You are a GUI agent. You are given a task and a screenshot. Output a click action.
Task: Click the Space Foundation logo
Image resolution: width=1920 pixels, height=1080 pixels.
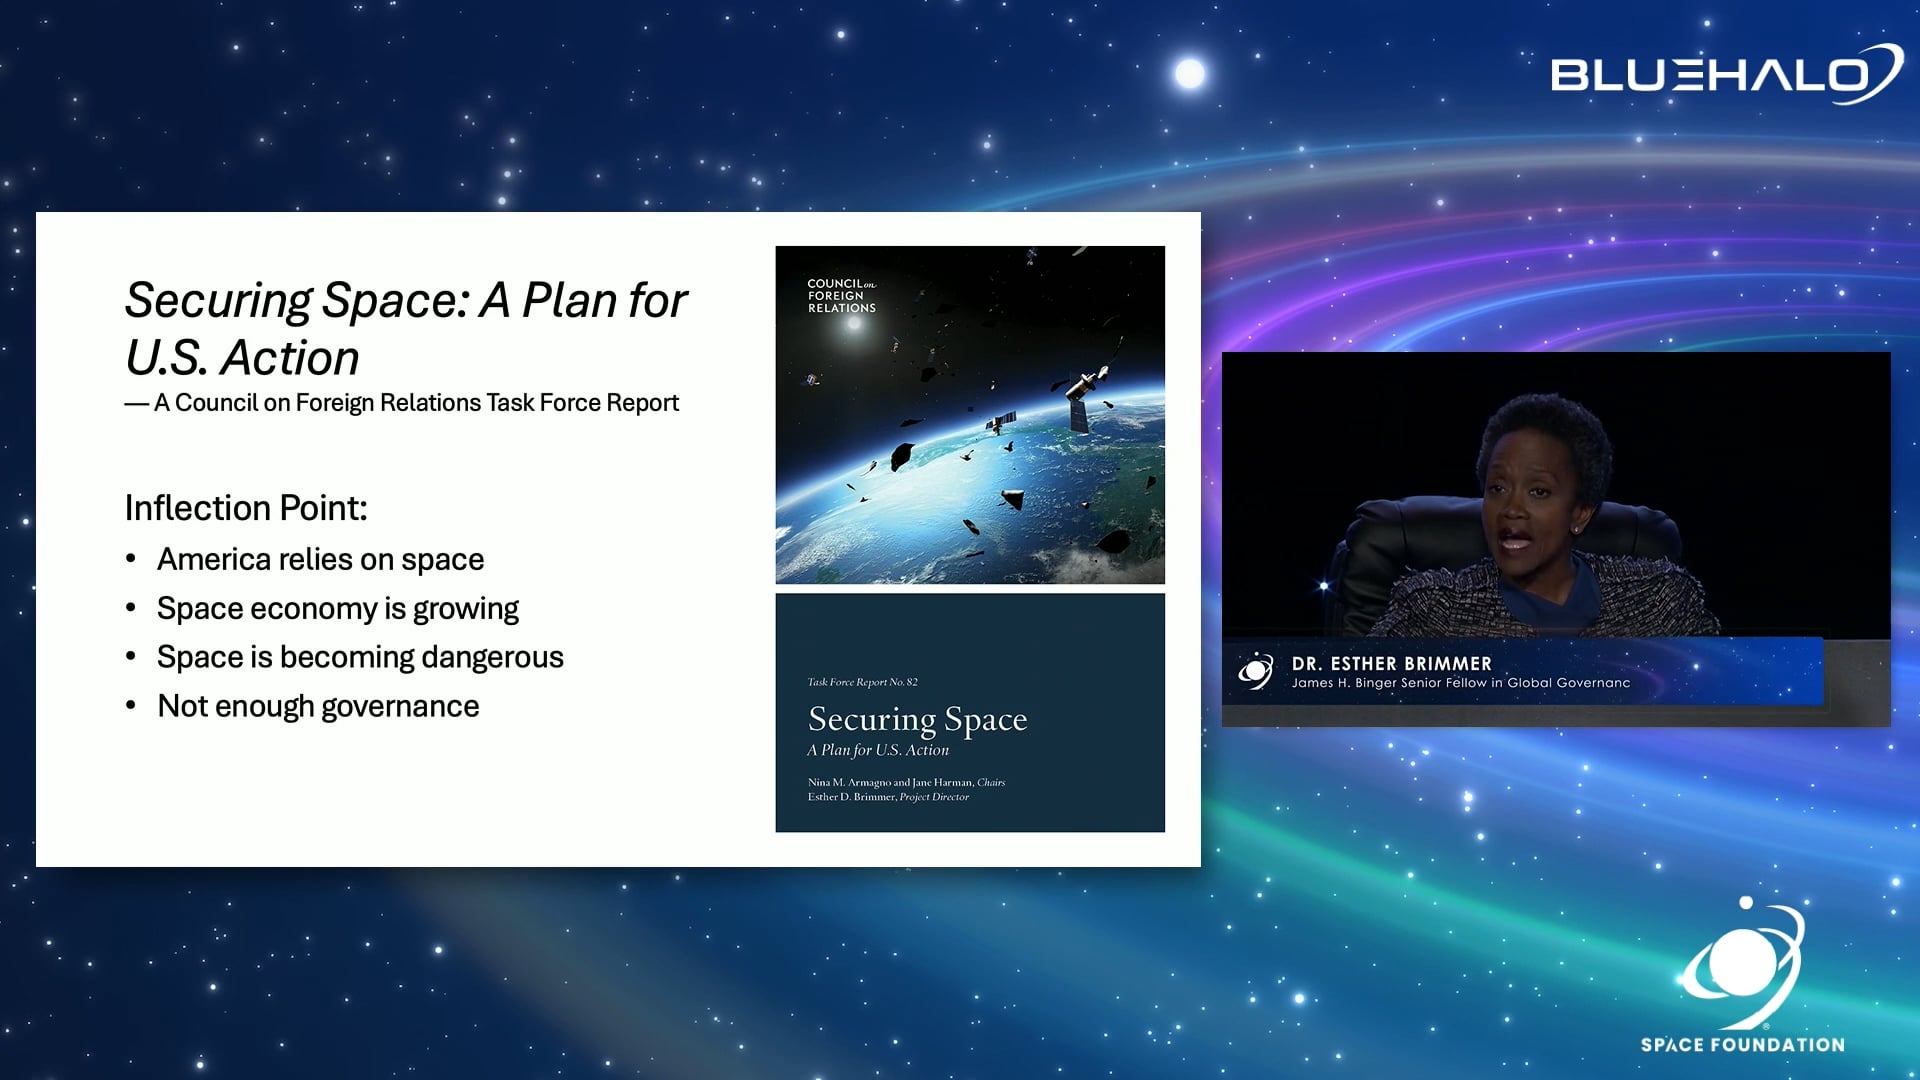click(x=1744, y=975)
